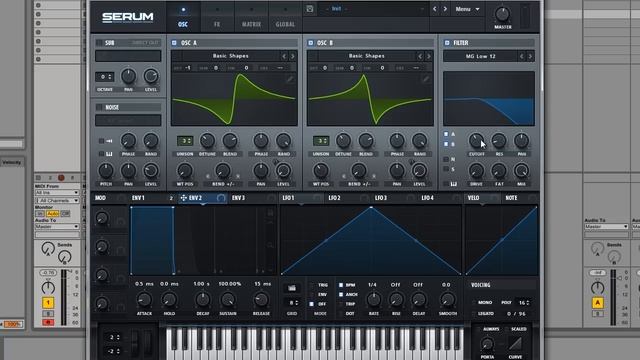Open the OSC B Basic Shapes wavetable selector
The width and height of the screenshot is (640, 360).
(x=367, y=56)
